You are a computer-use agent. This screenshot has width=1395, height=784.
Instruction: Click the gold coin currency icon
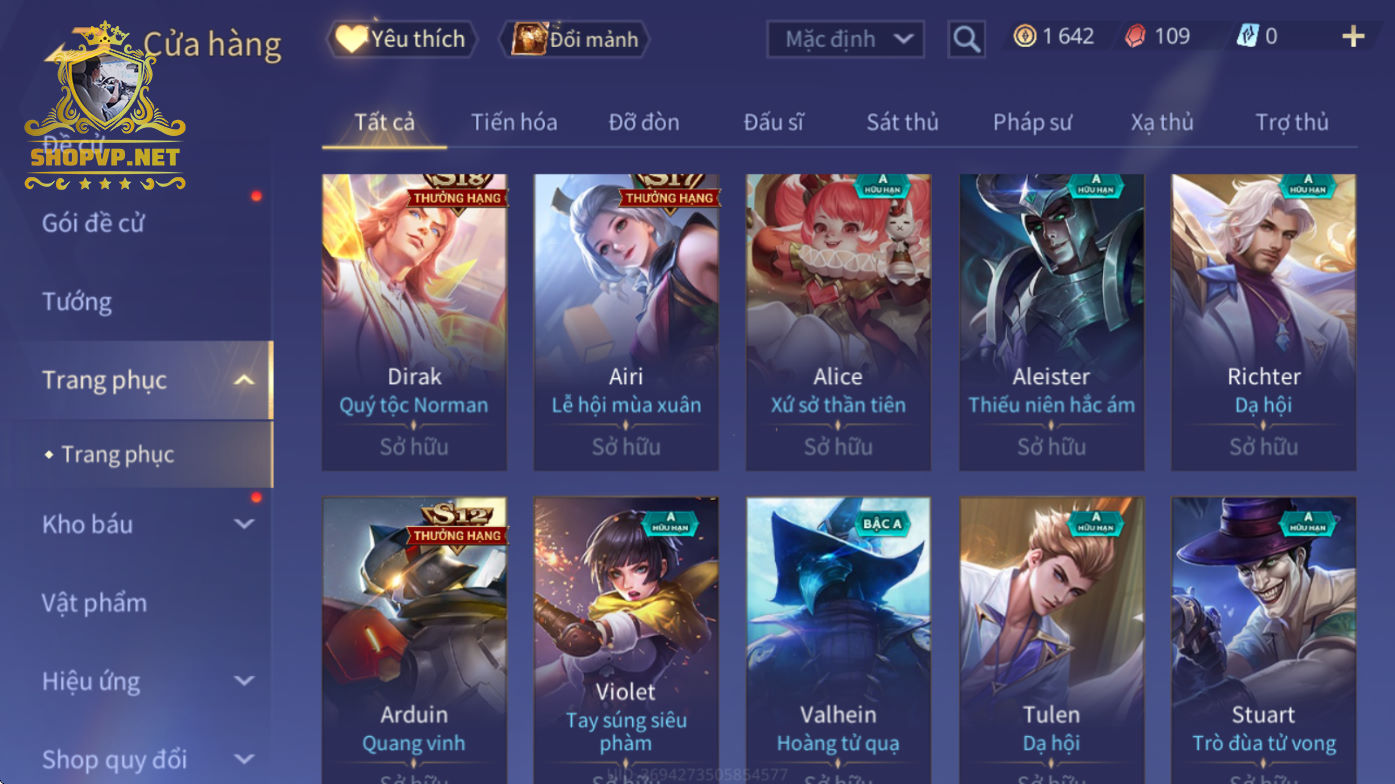point(1024,37)
